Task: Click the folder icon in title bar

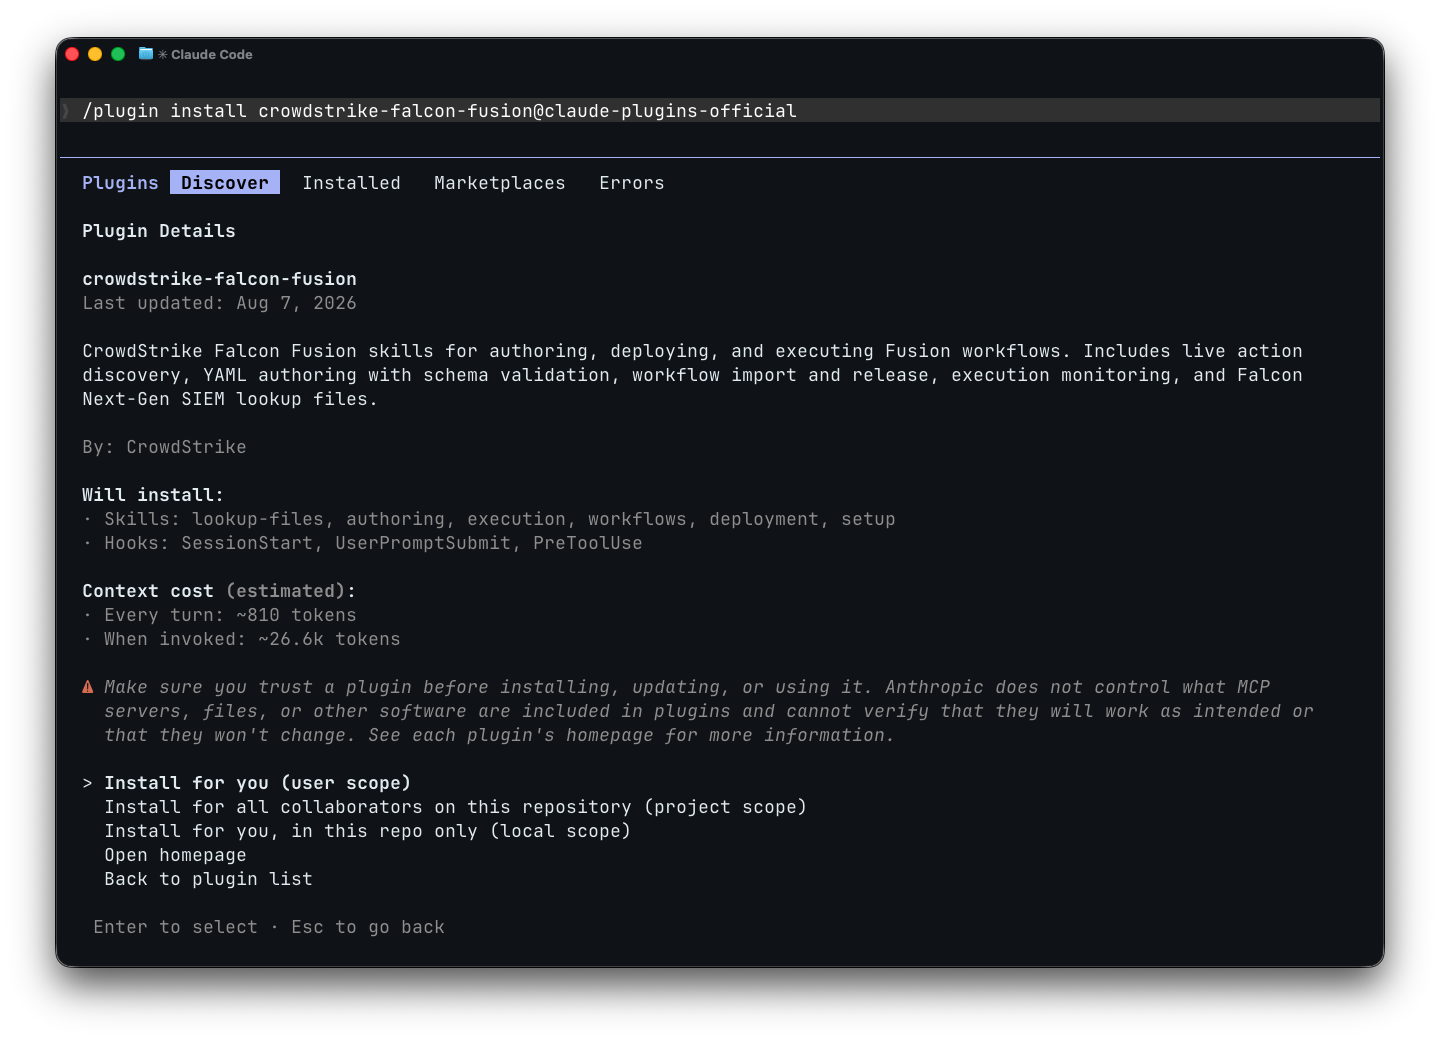Action: coord(146,54)
